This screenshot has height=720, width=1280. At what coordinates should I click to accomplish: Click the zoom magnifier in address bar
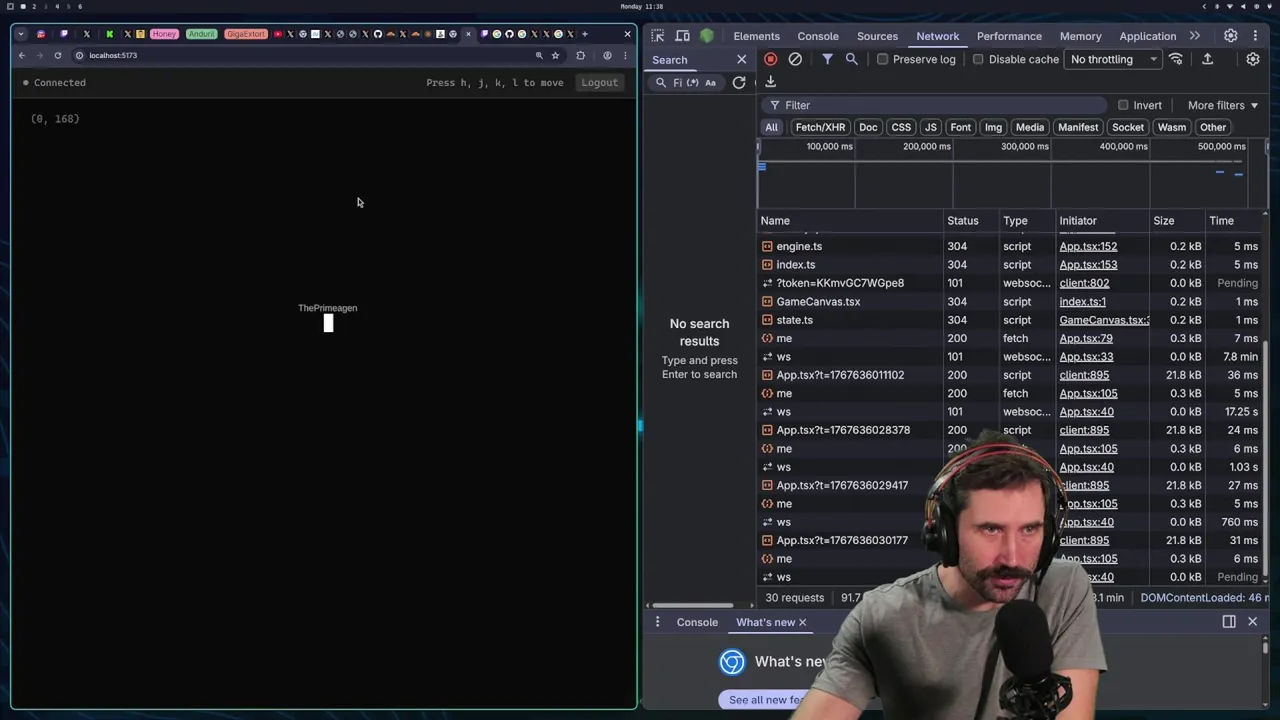click(x=539, y=55)
